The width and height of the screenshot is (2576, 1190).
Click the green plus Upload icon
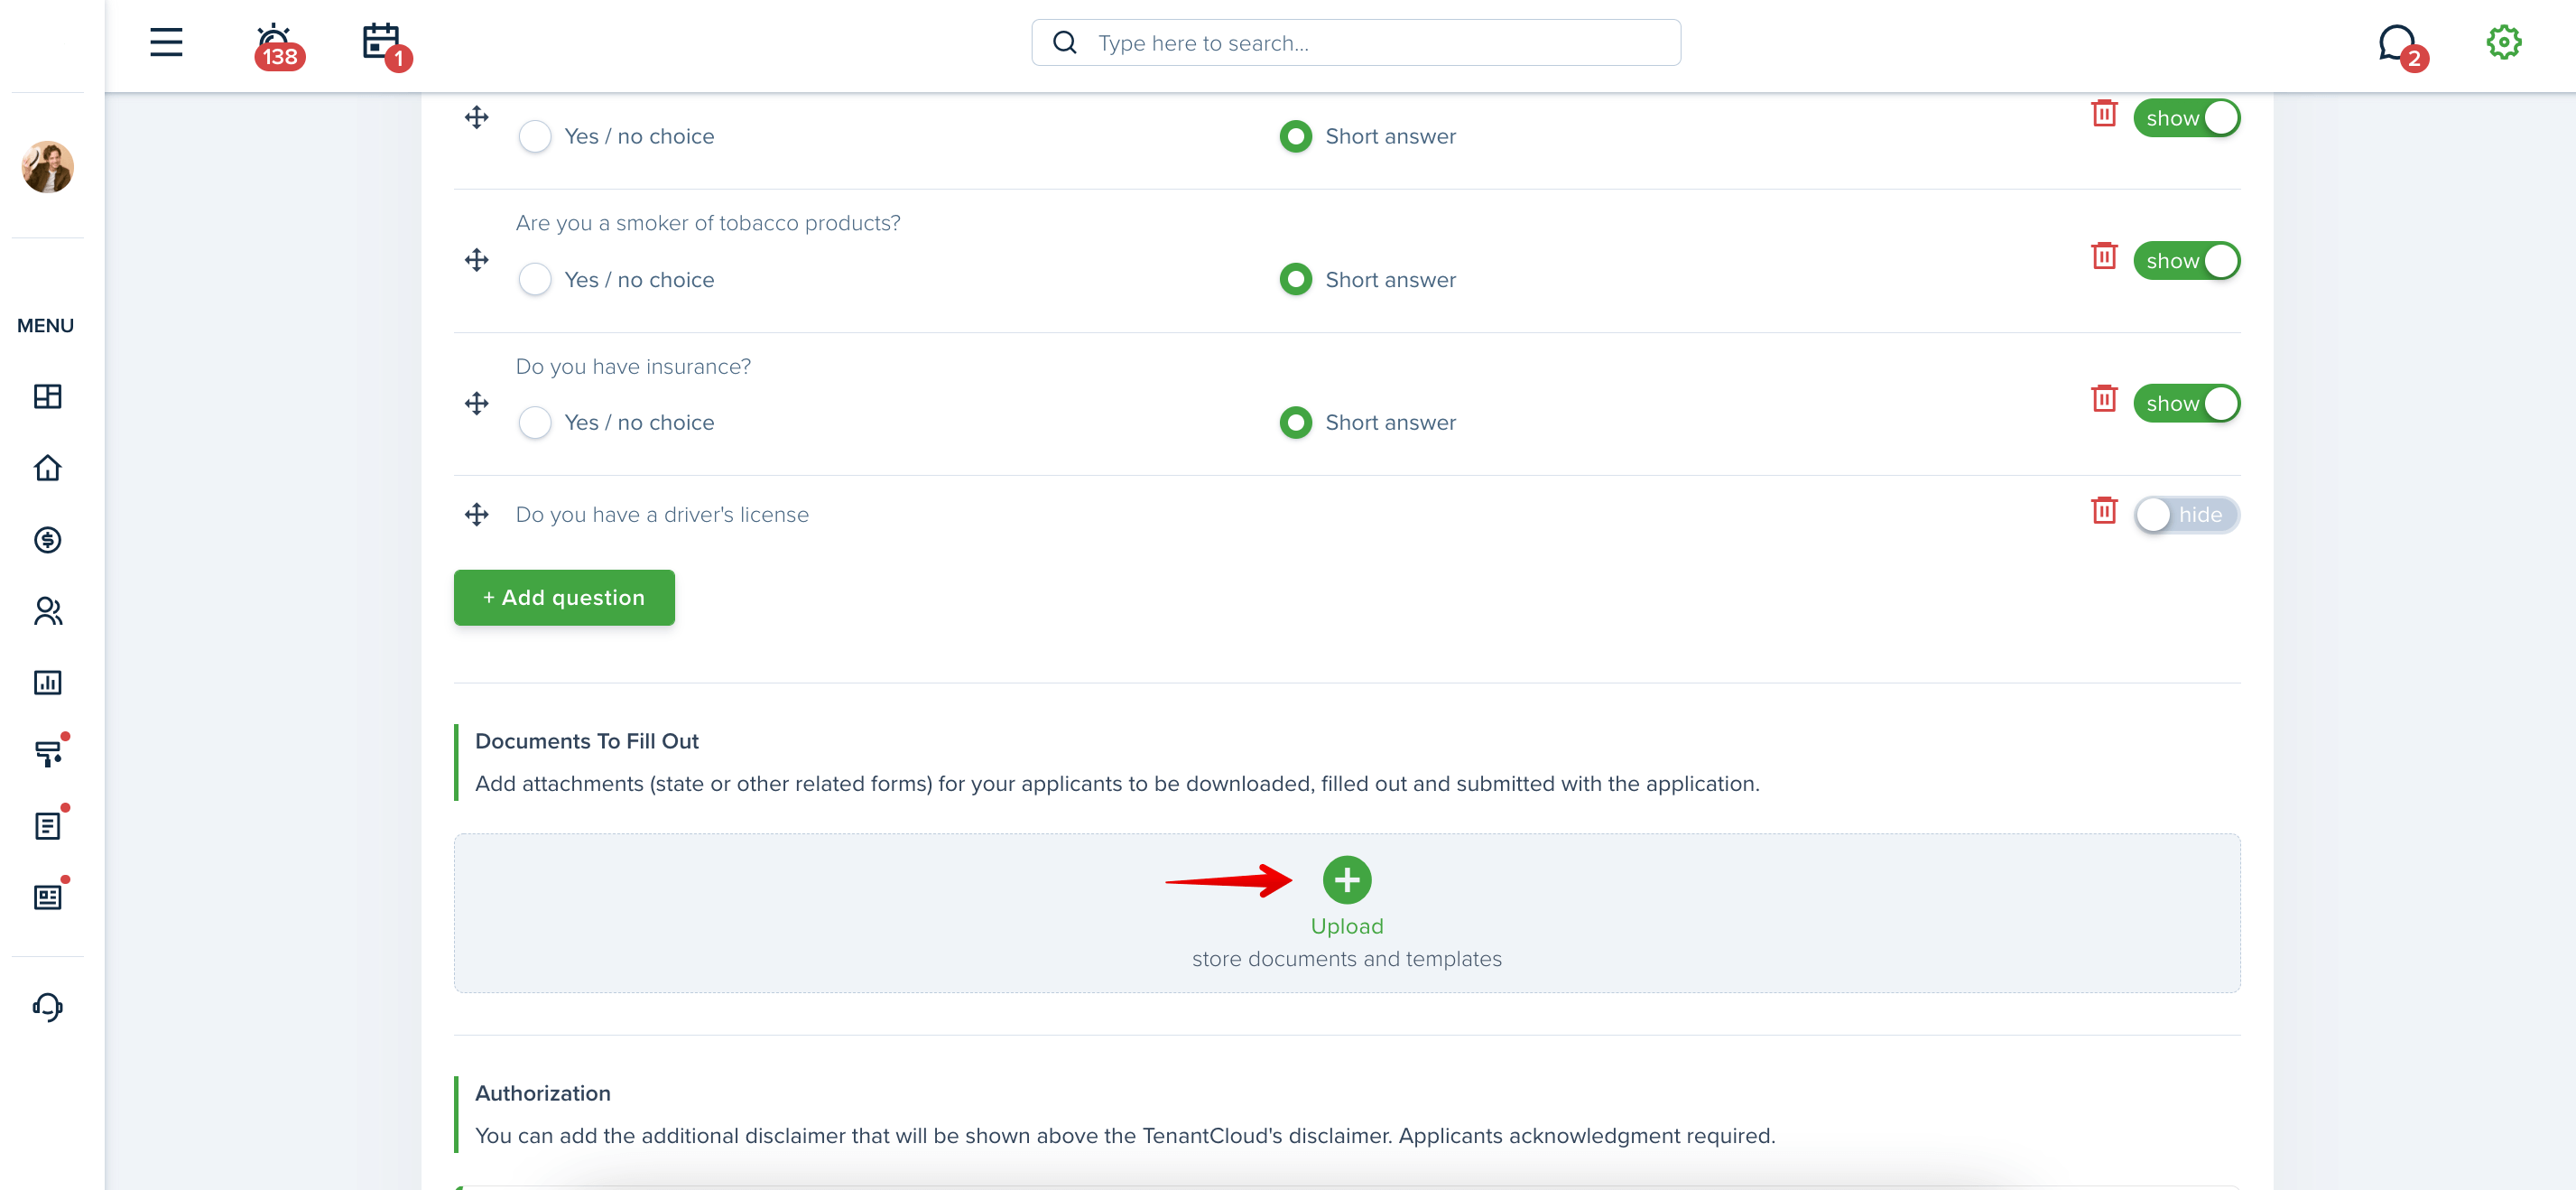1347,880
